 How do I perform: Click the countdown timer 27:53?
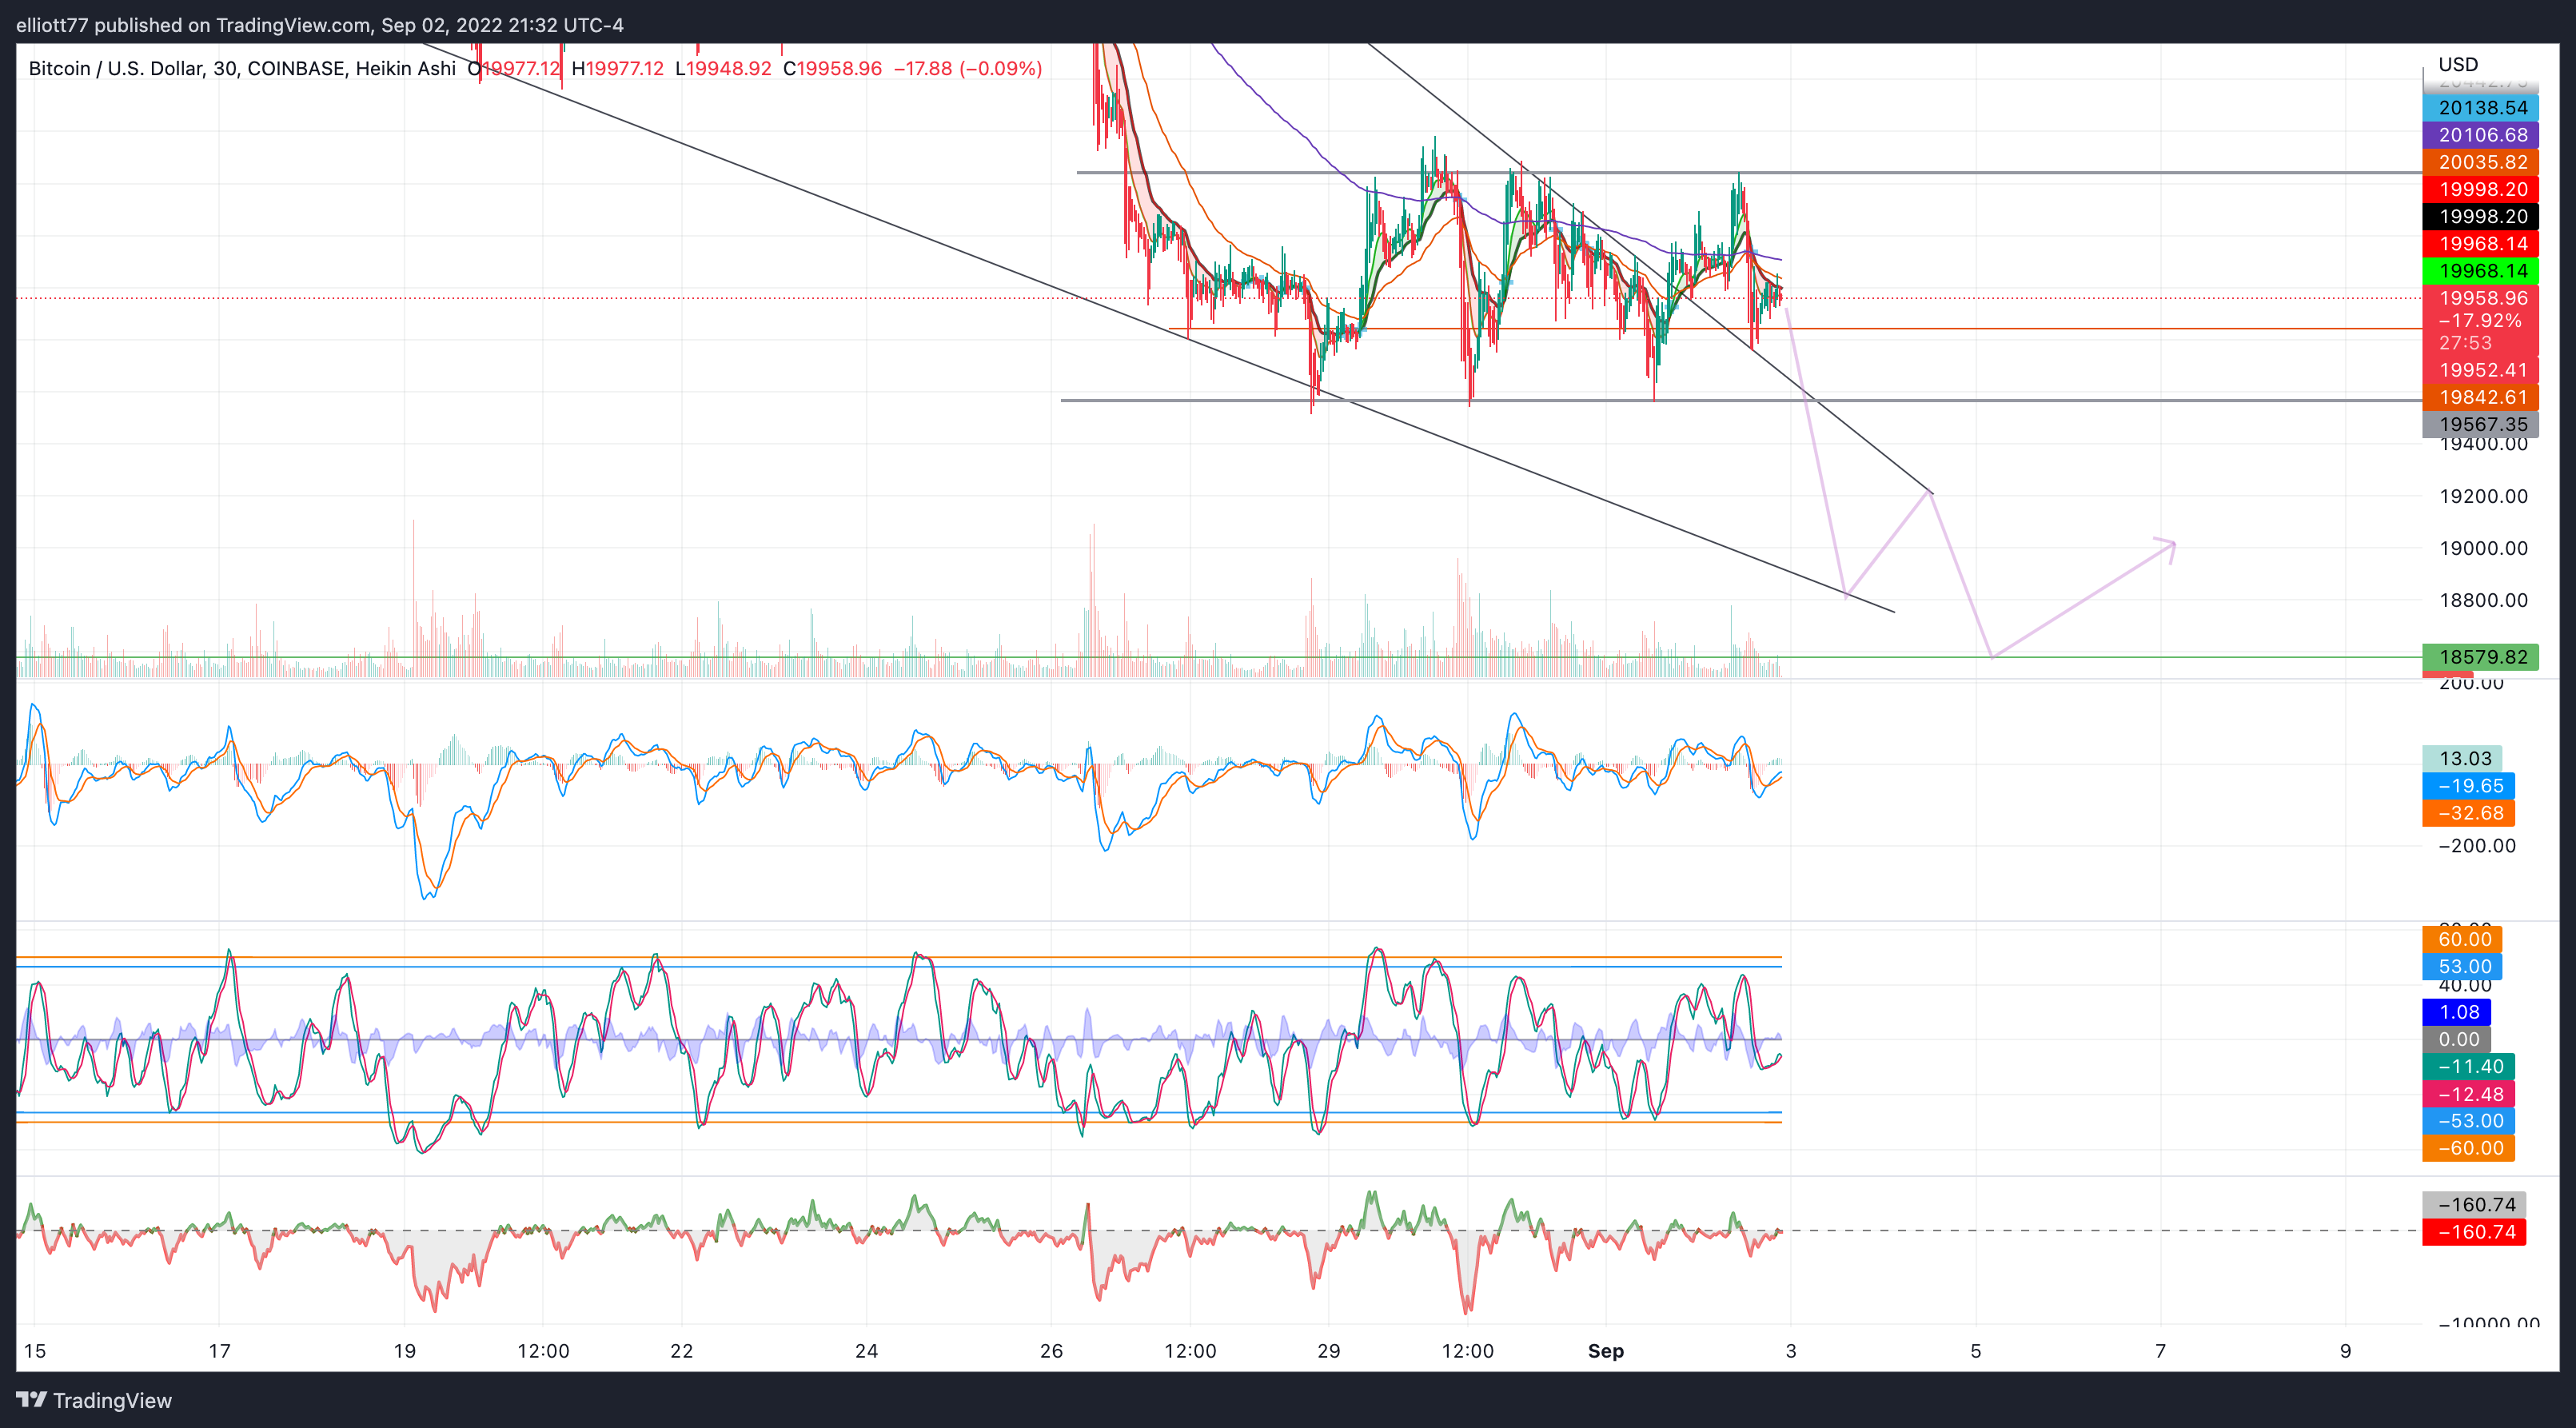pyautogui.click(x=2465, y=343)
